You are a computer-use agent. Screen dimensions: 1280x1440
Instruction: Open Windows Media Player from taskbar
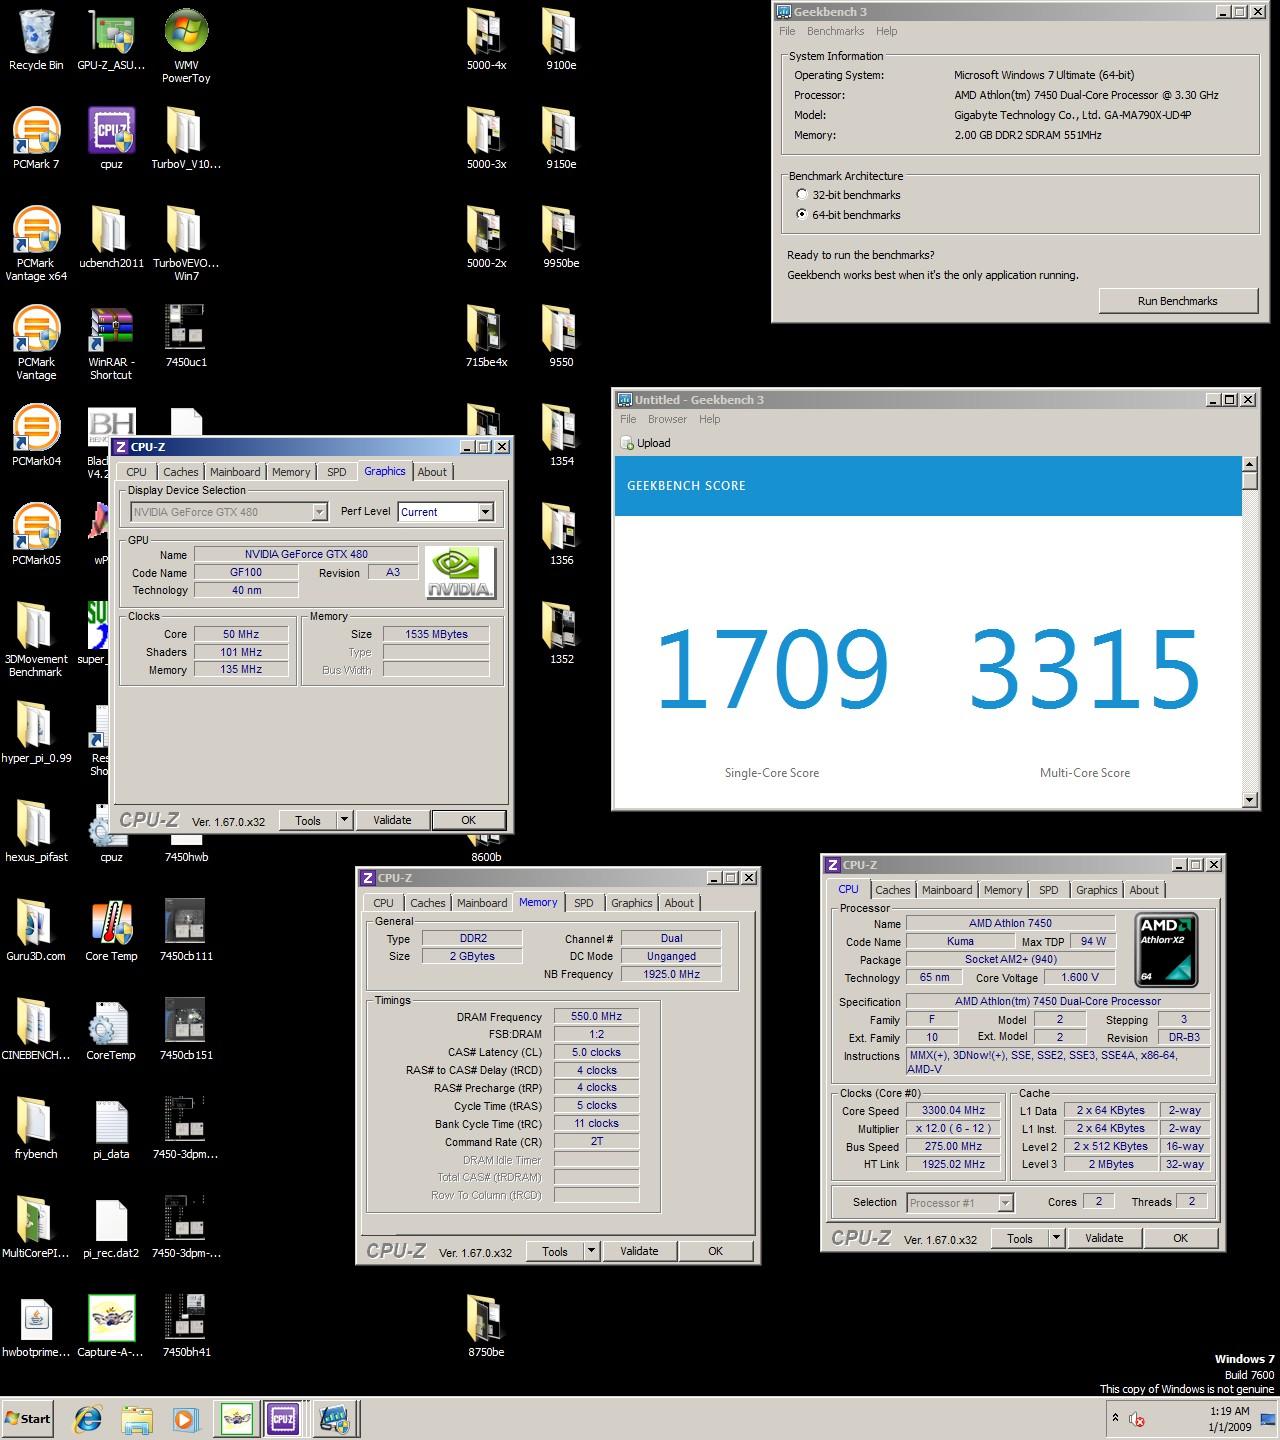tap(184, 1419)
